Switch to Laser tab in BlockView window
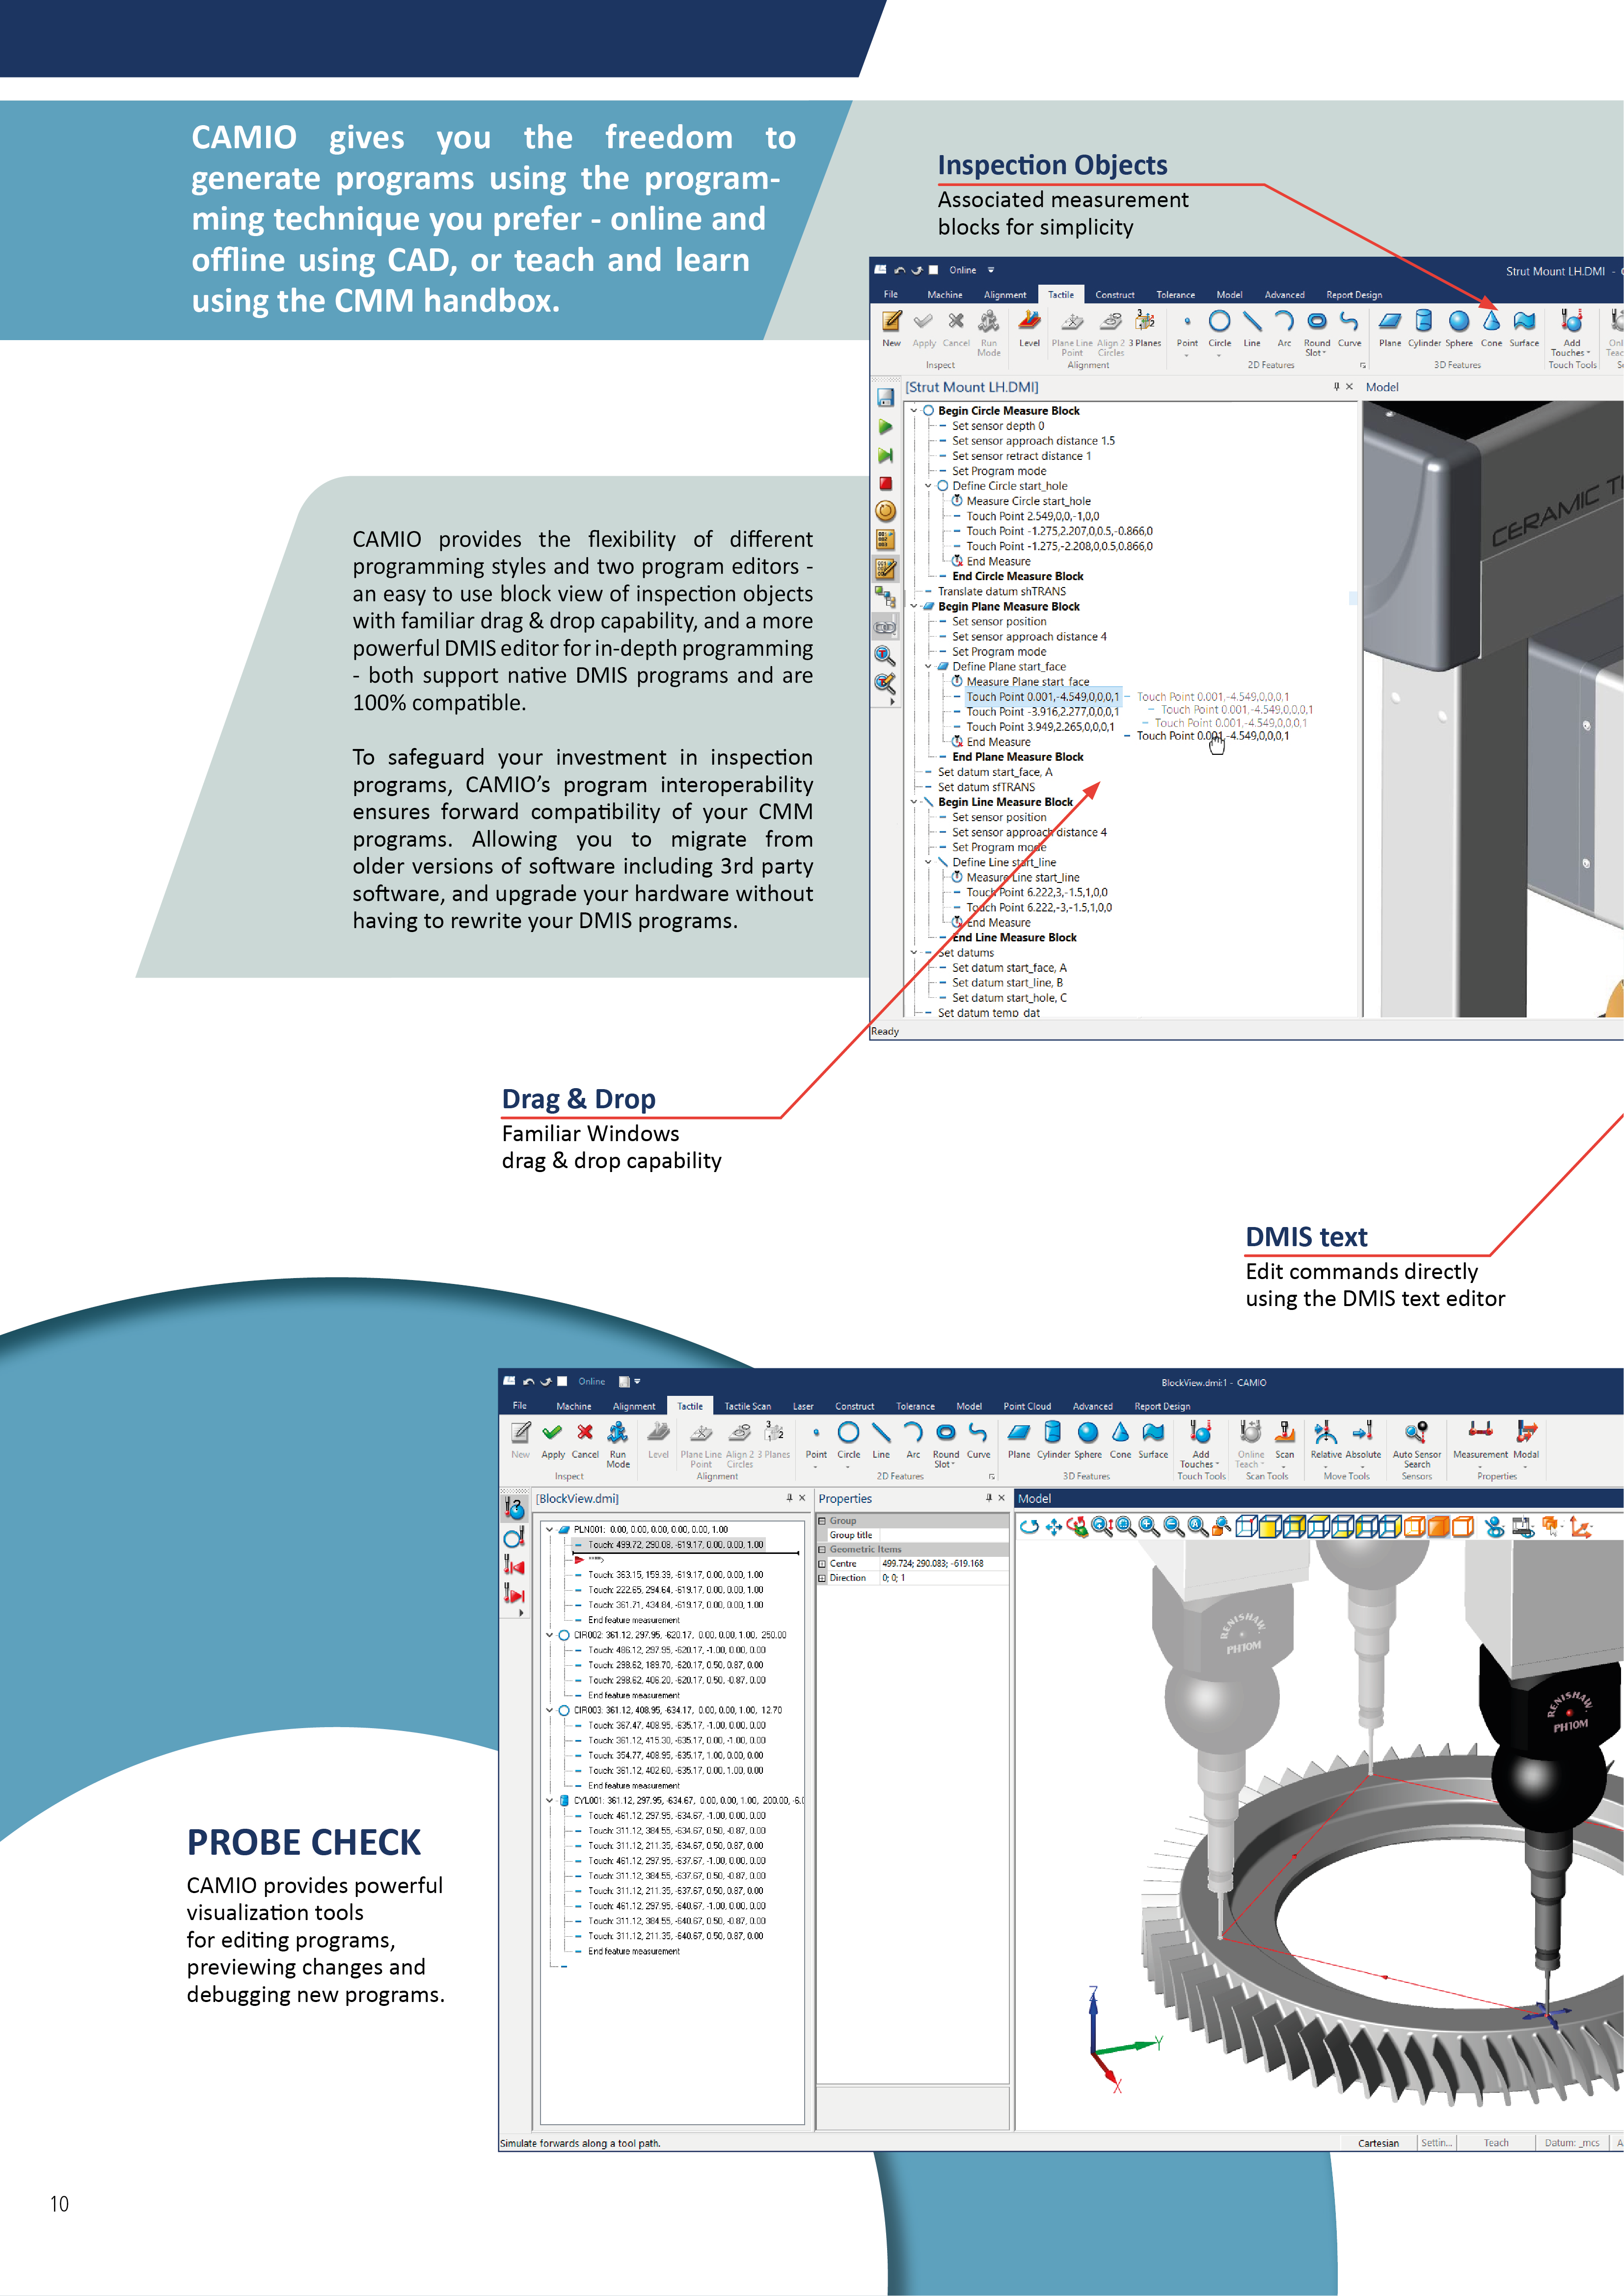1624x2296 pixels. [x=803, y=1406]
